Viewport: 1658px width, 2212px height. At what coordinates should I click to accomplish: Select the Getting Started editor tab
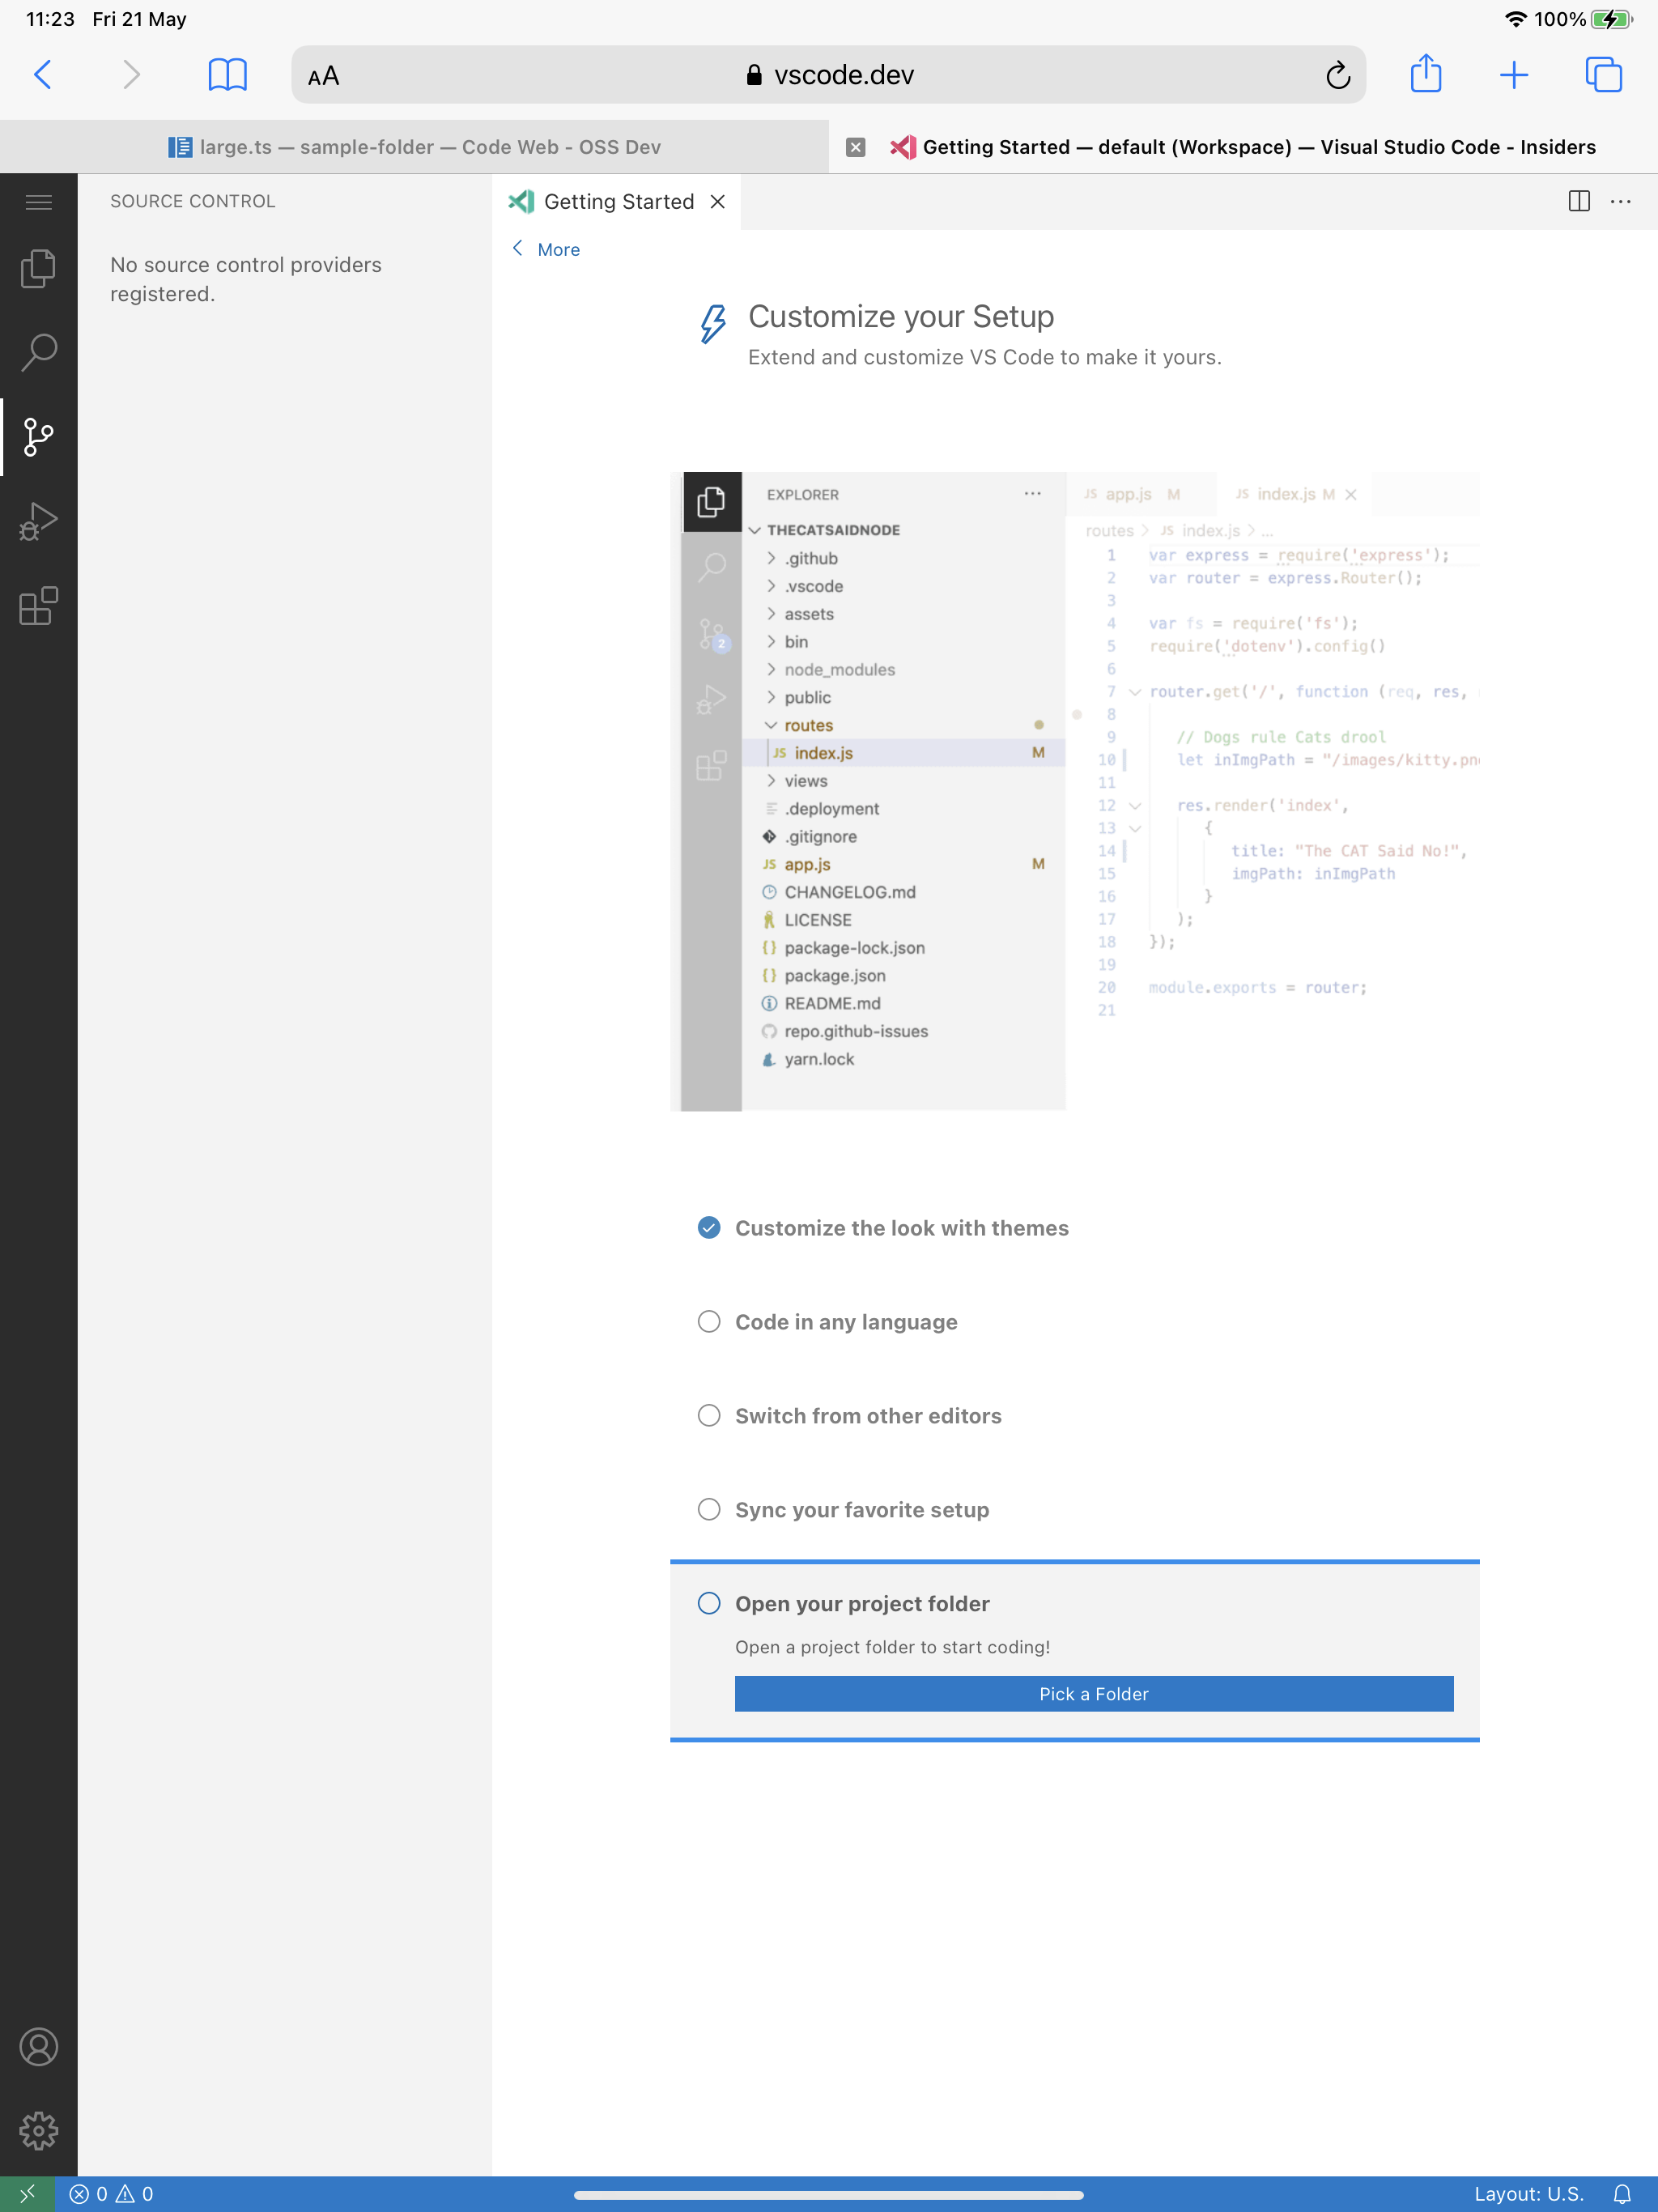[x=617, y=201]
